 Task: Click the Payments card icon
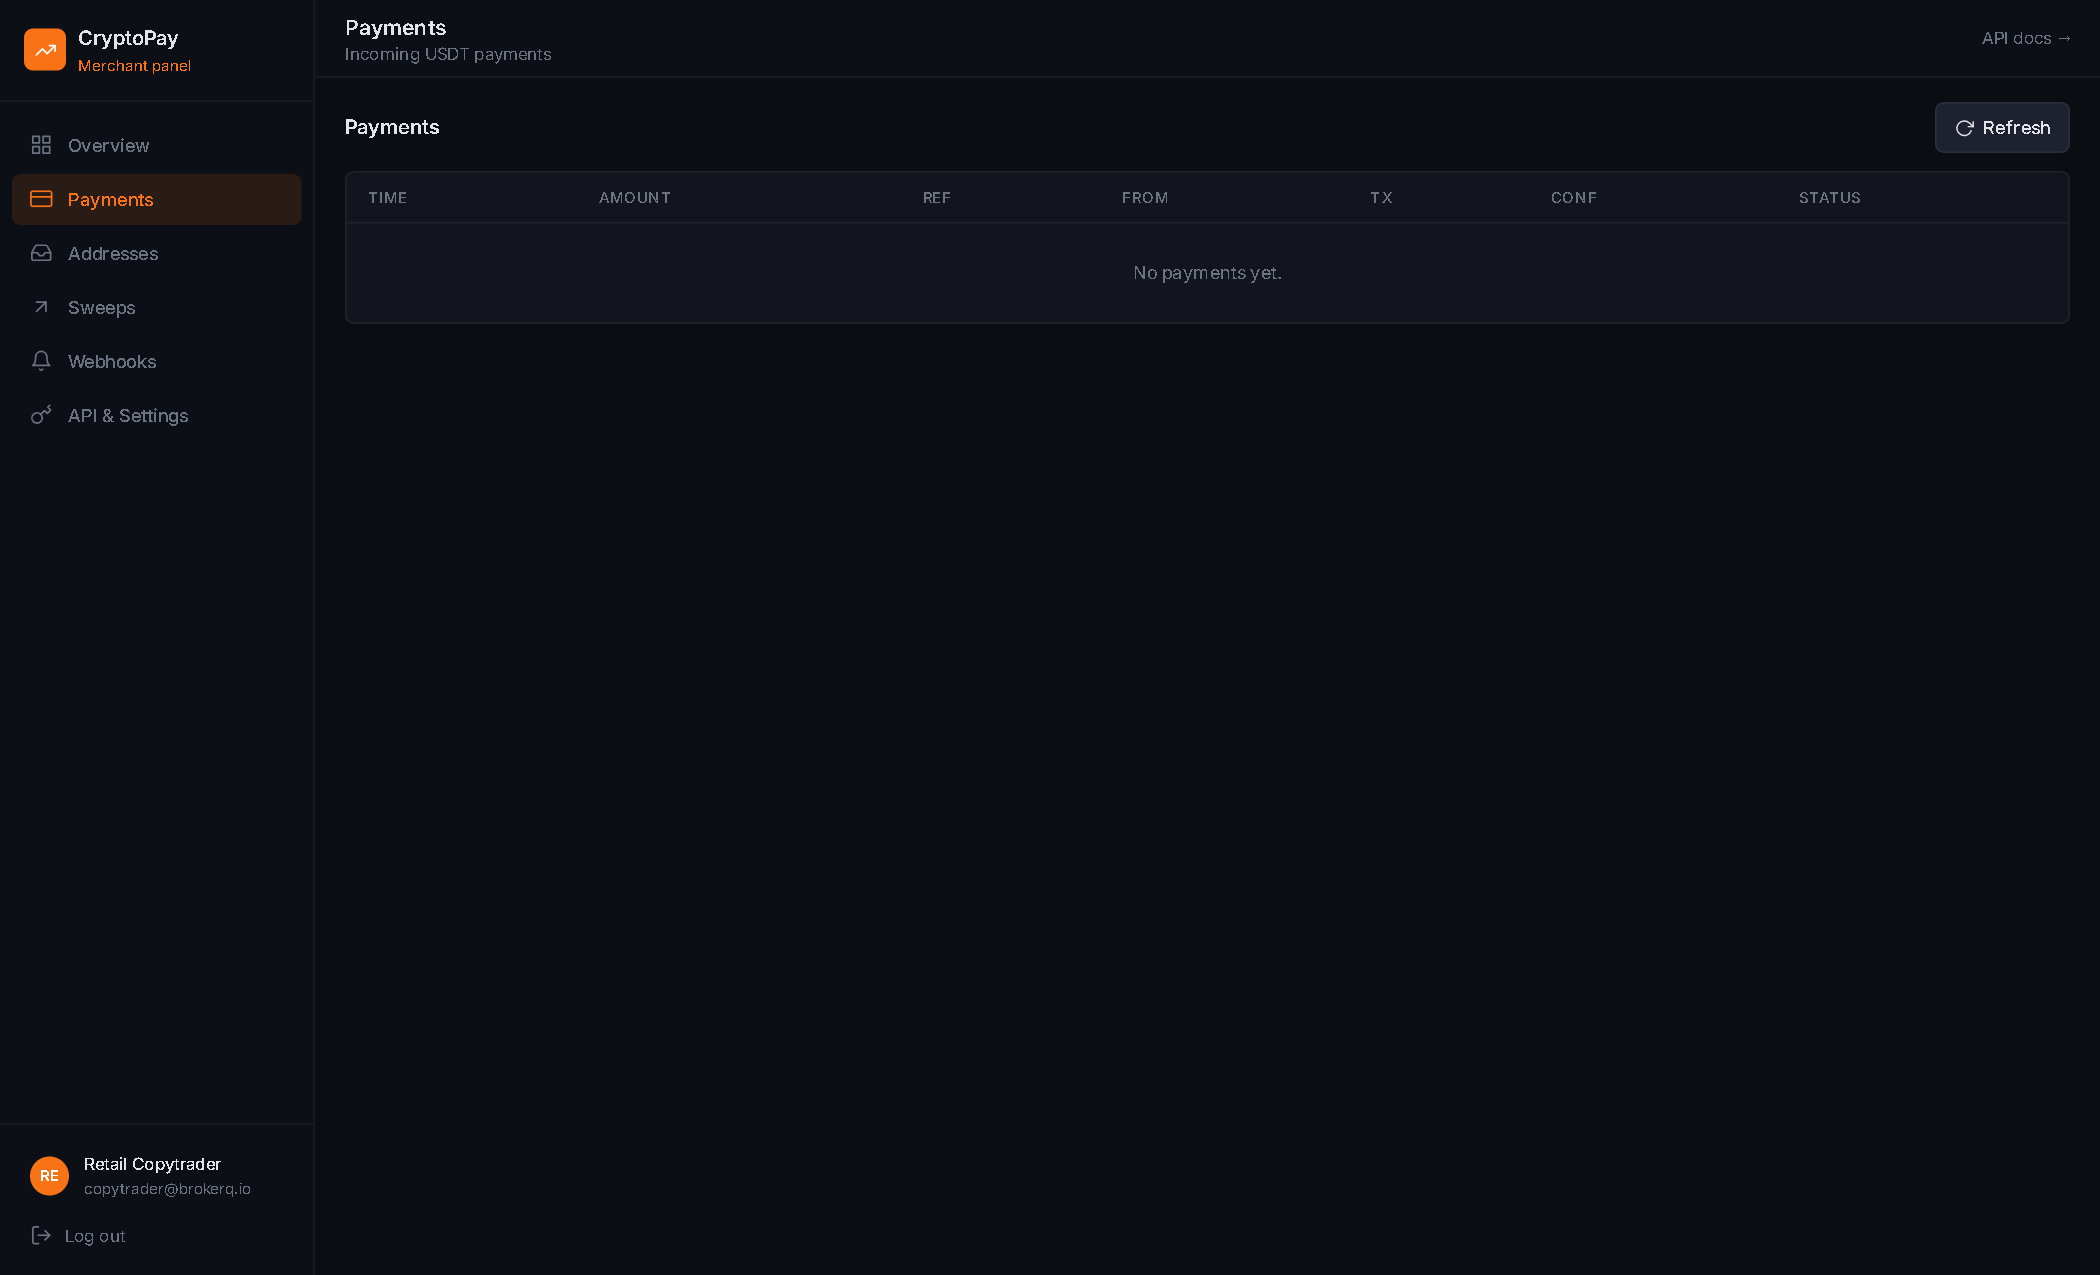click(x=41, y=199)
